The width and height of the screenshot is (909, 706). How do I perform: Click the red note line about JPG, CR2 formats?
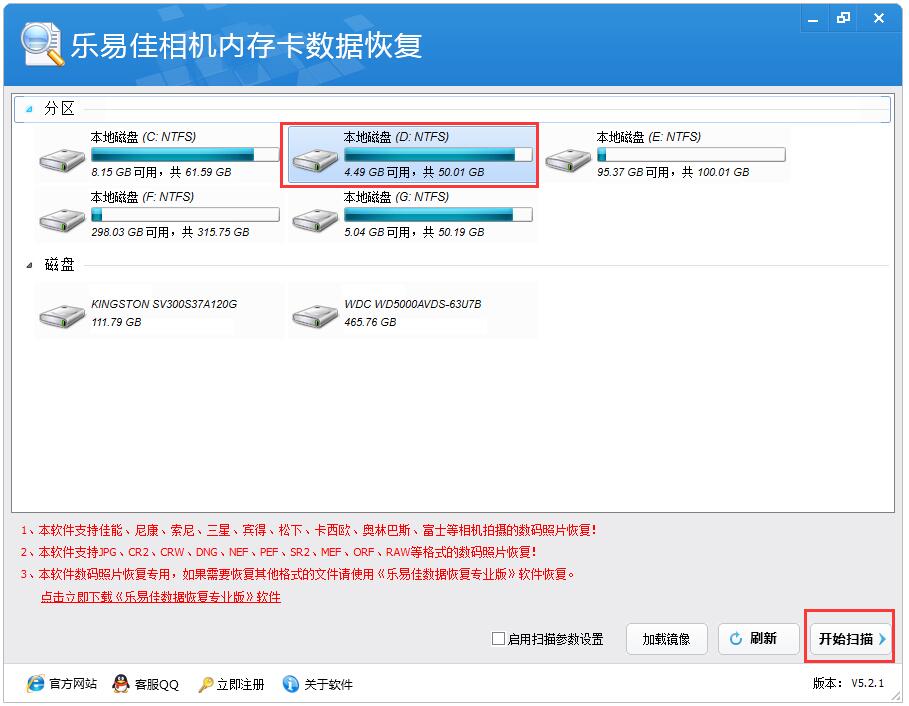[278, 552]
